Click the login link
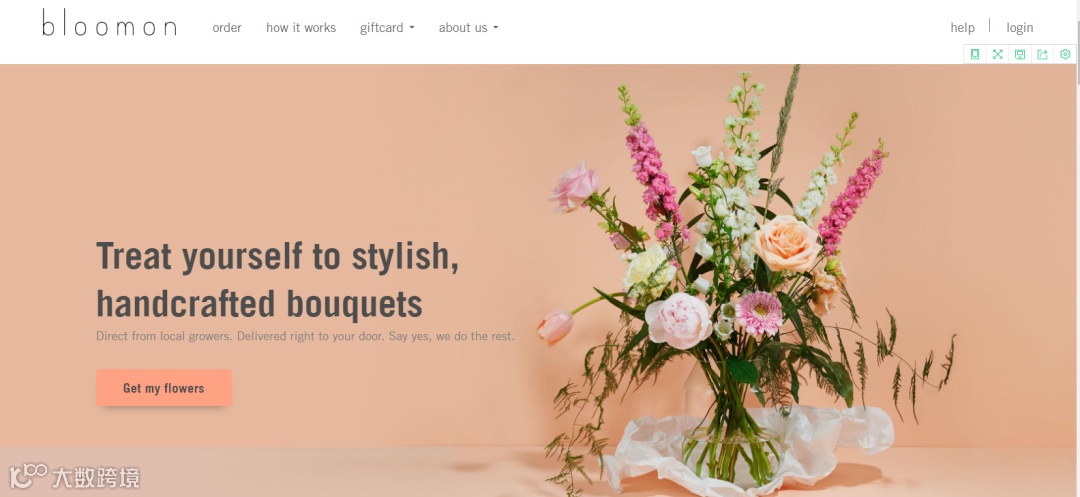Viewport: 1080px width, 497px height. (1019, 28)
